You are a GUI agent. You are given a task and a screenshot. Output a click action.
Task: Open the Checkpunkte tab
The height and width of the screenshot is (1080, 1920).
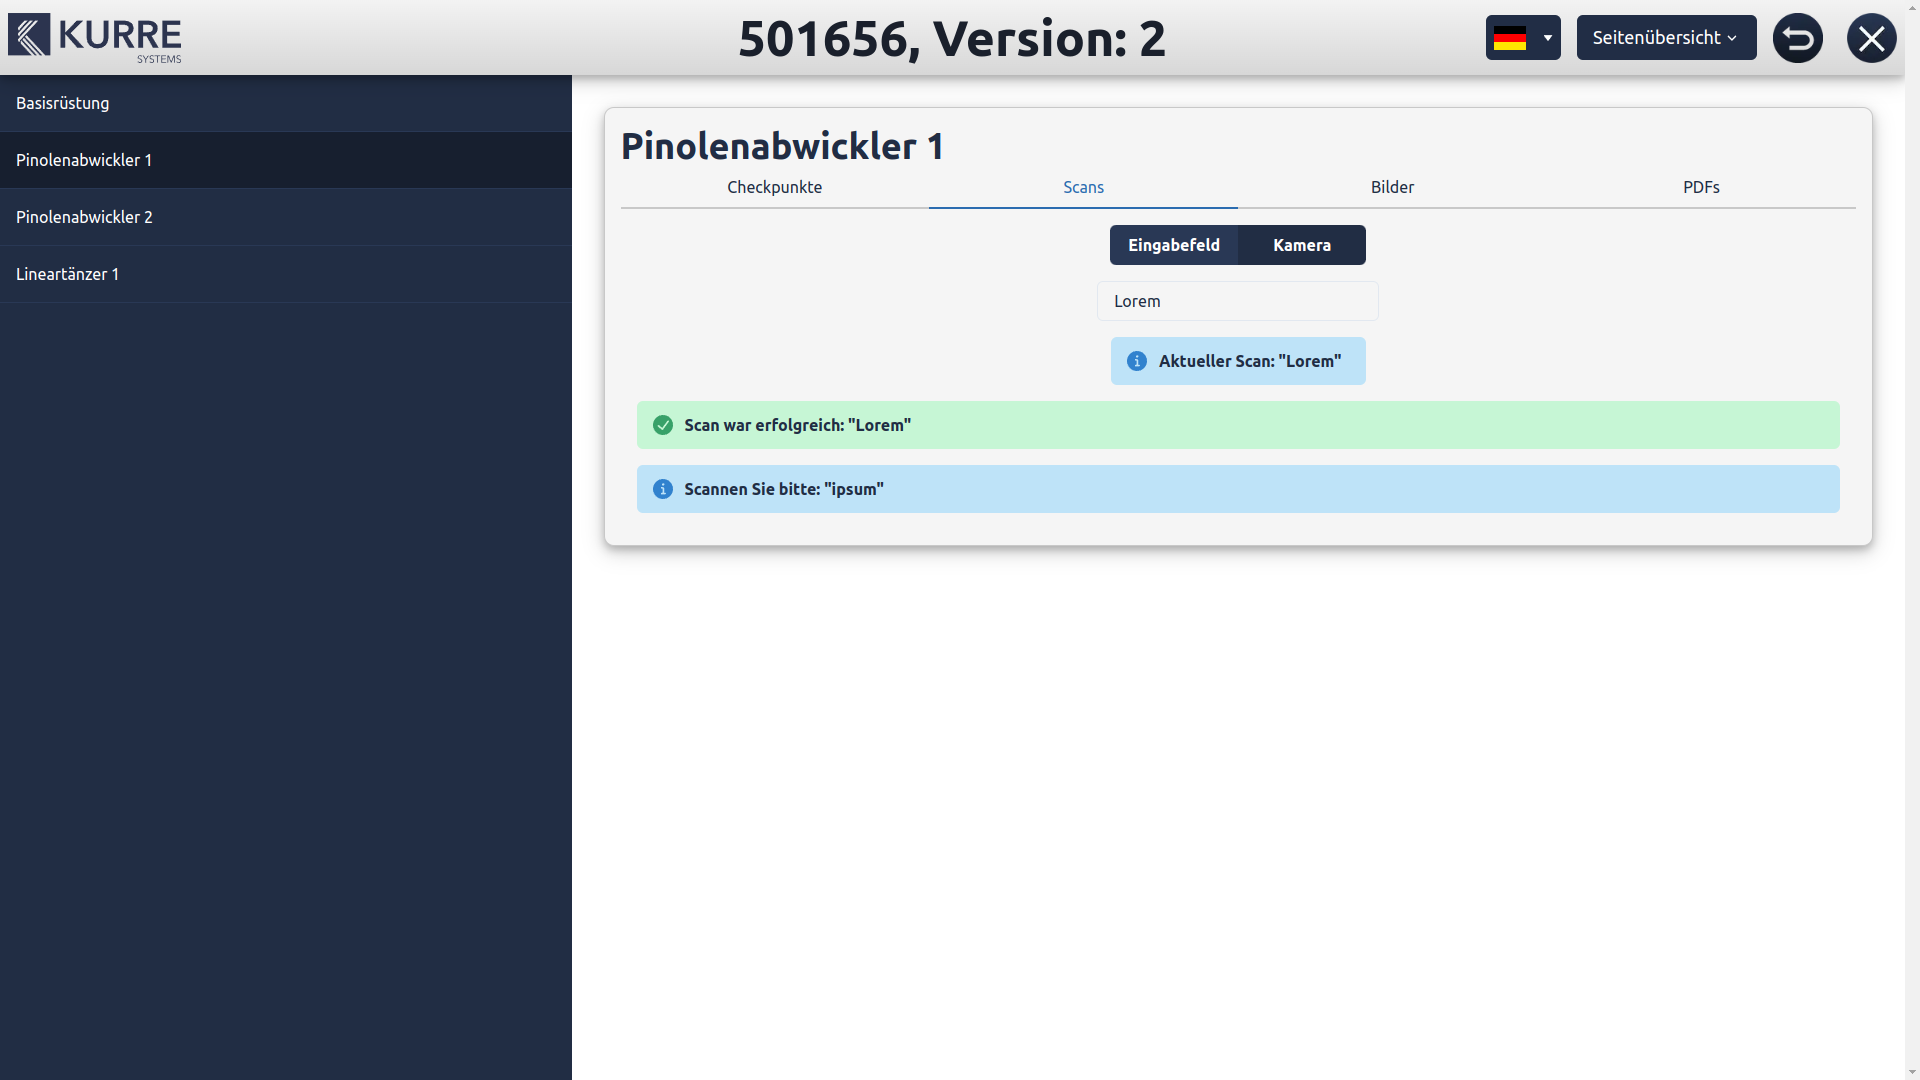[774, 187]
